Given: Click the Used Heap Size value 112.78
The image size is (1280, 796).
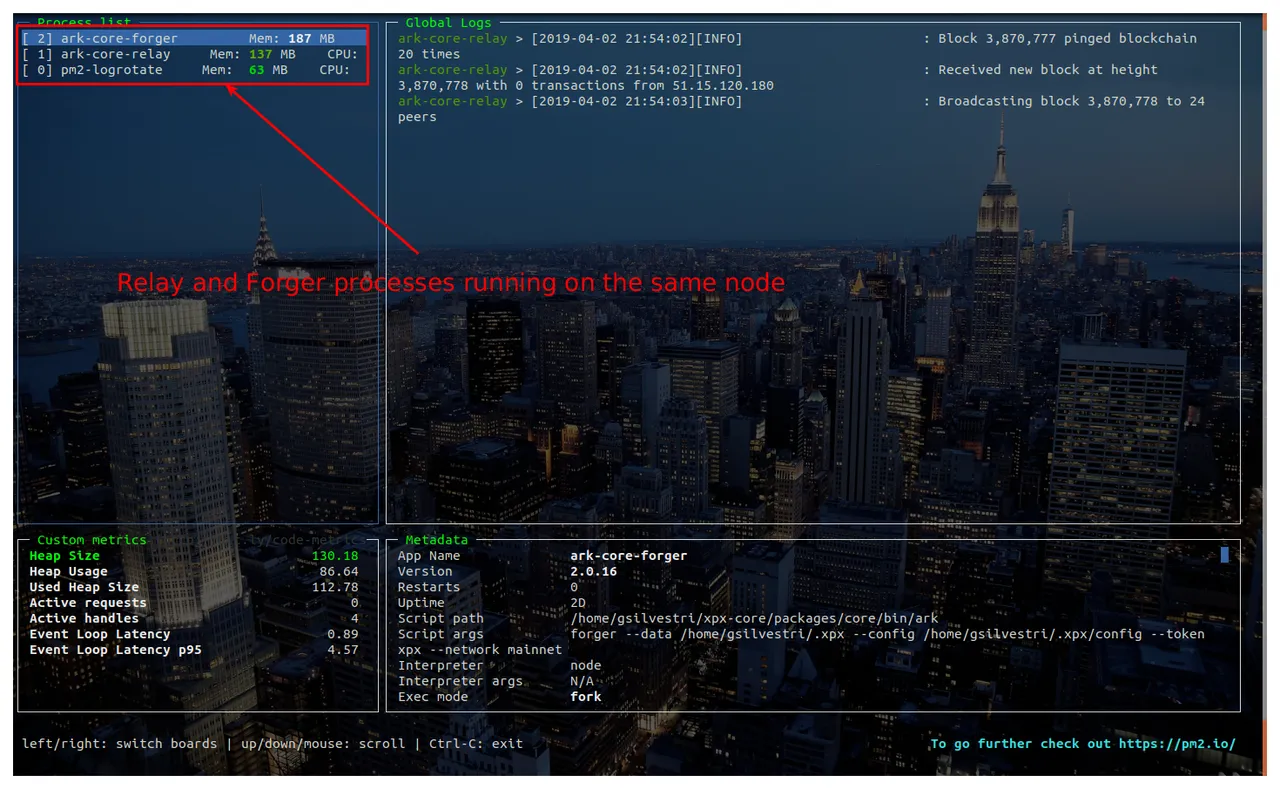Looking at the screenshot, I should pos(335,587).
